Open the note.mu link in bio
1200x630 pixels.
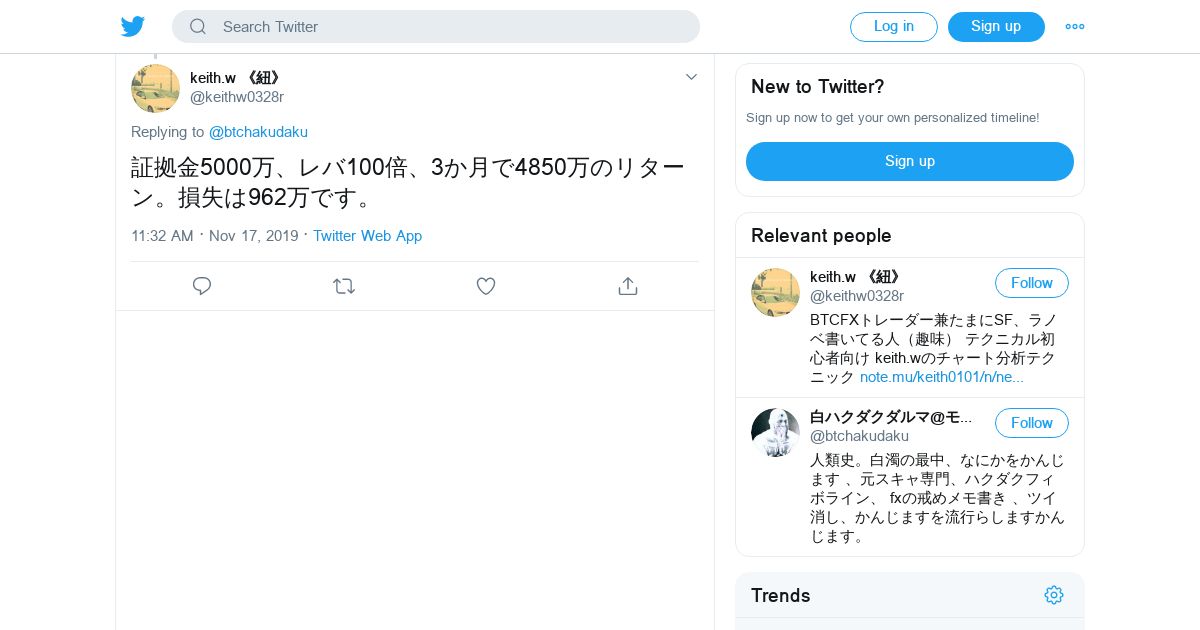pyautogui.click(x=942, y=377)
